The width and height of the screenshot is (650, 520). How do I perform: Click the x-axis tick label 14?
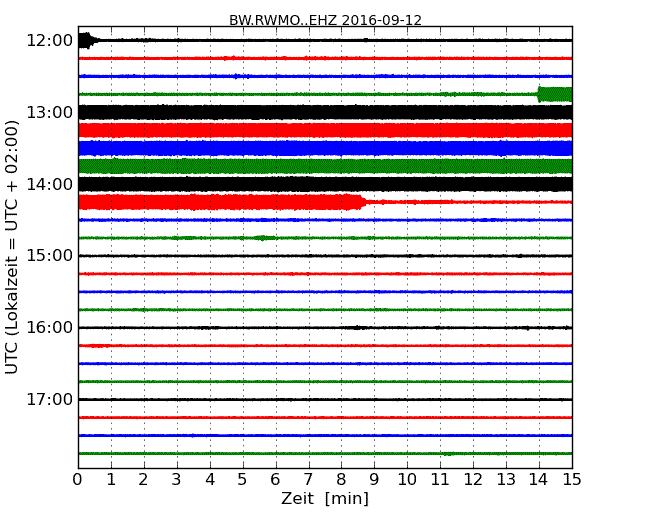point(539,479)
